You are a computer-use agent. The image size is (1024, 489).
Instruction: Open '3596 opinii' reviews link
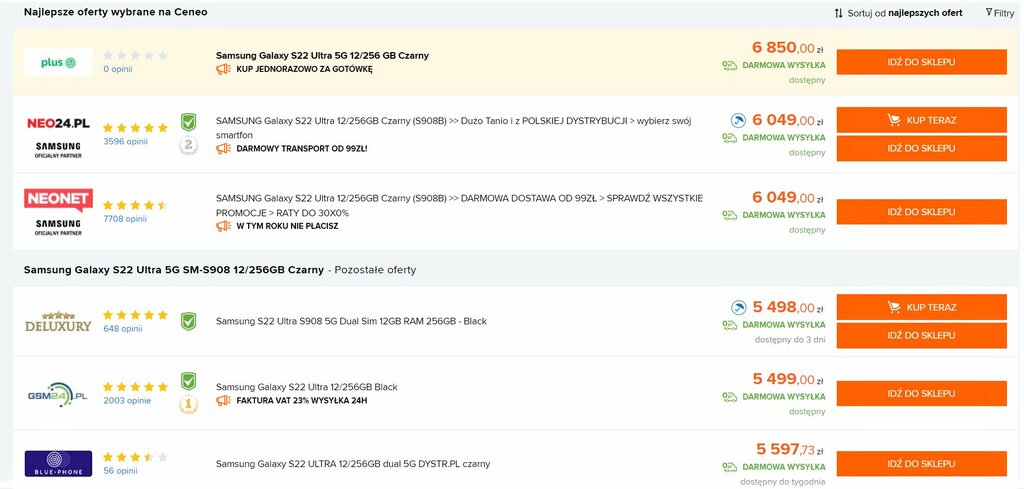pyautogui.click(x=125, y=142)
